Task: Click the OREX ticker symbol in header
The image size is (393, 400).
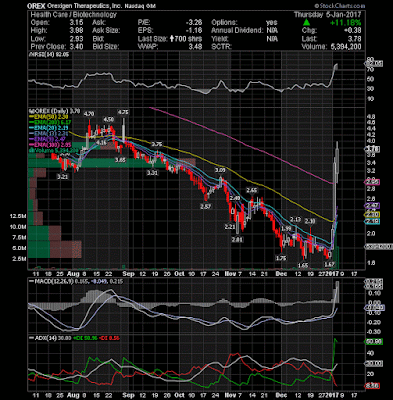Action: [x=35, y=6]
